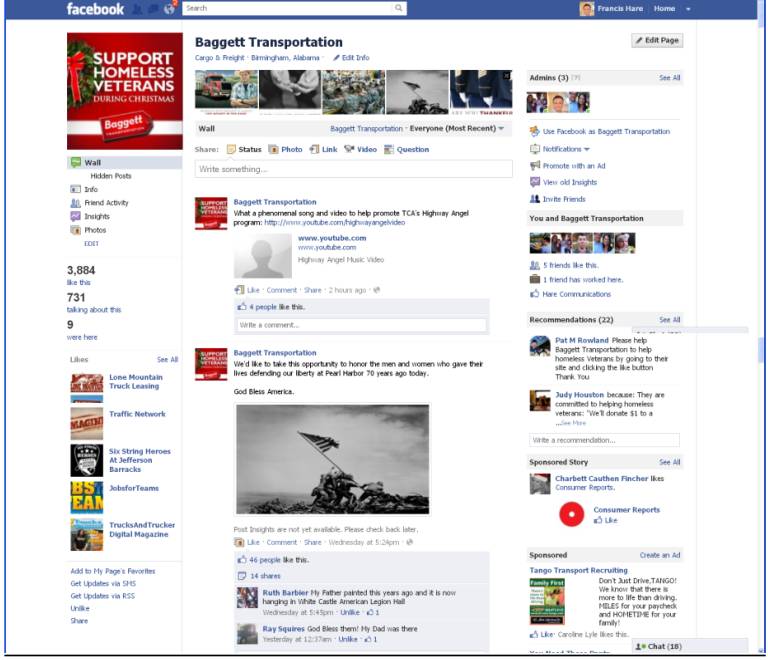Open the Chat (18) bar

click(690, 646)
